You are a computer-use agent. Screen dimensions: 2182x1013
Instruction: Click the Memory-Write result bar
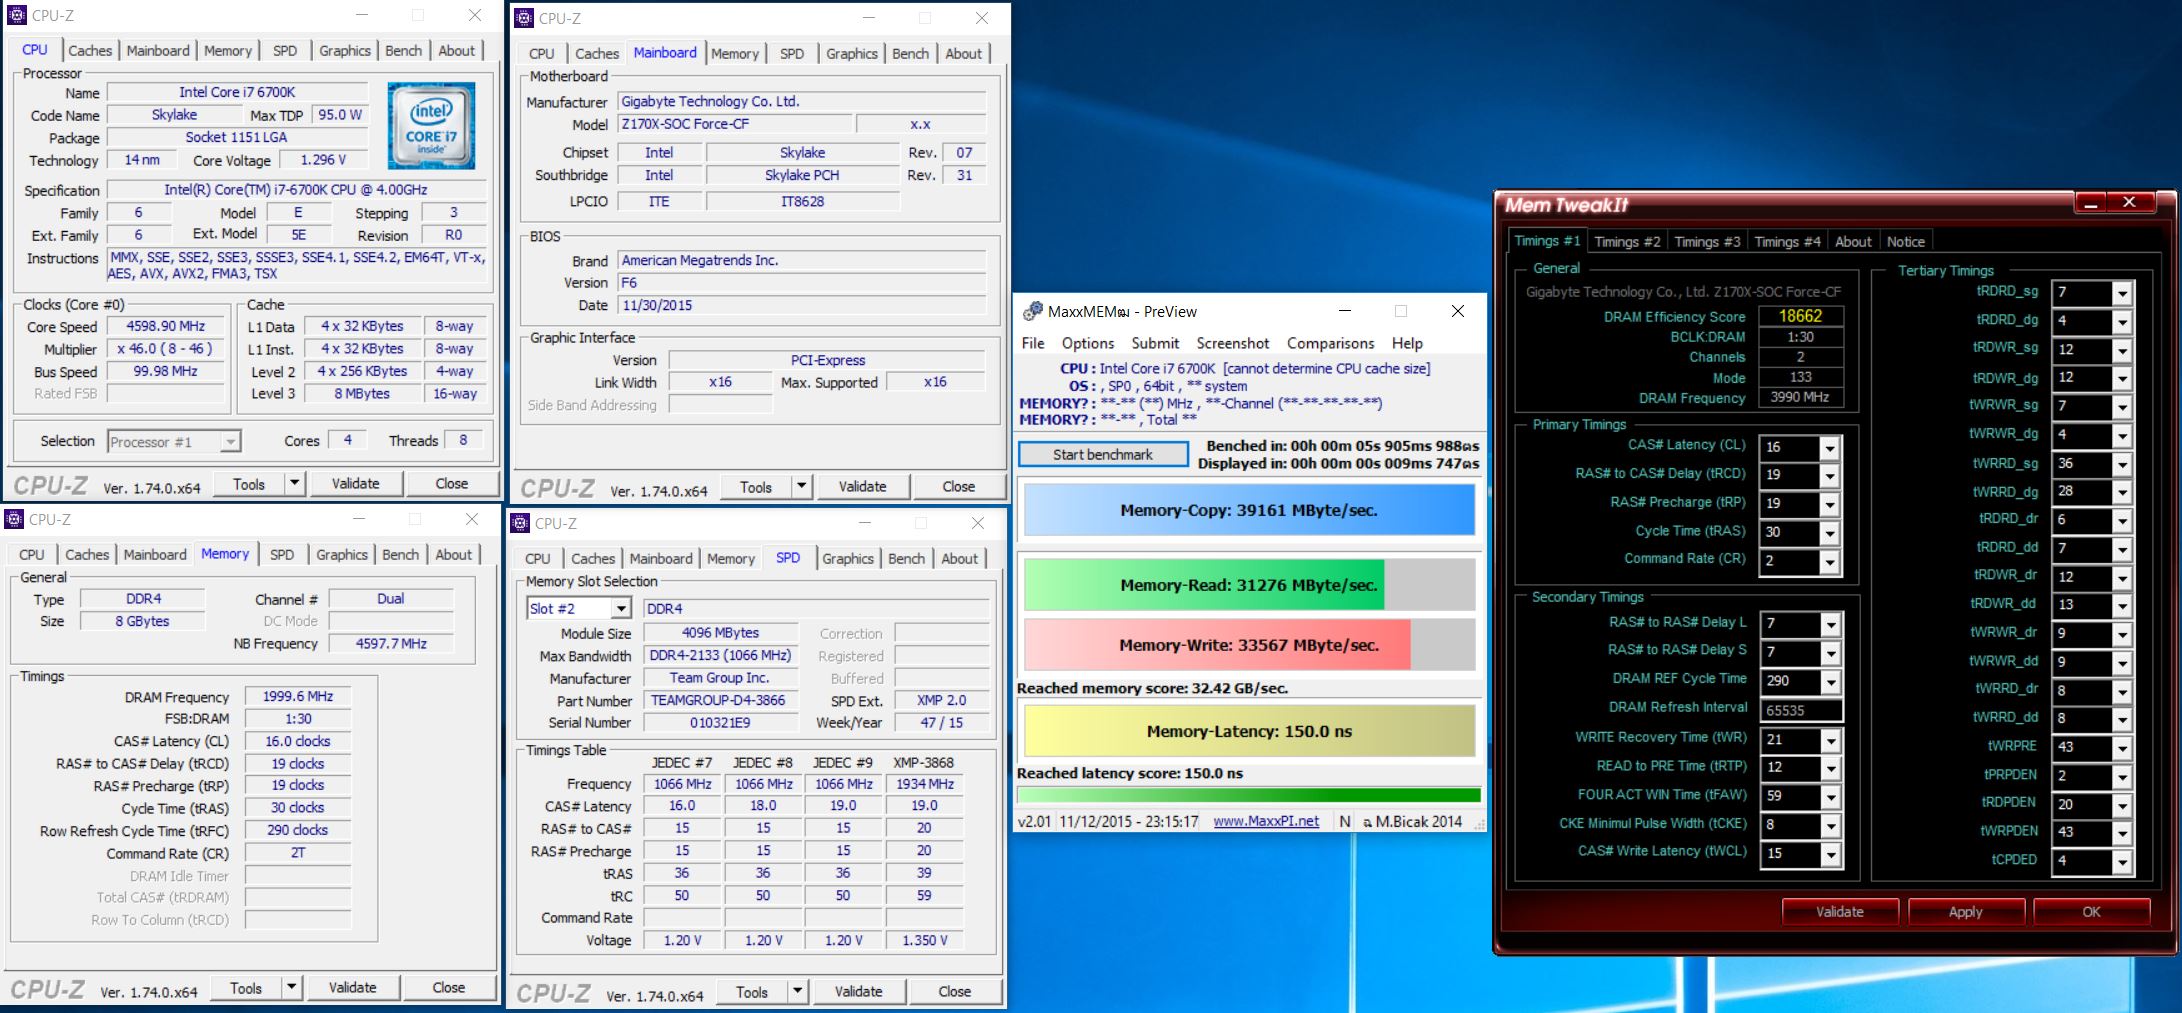1249,645
